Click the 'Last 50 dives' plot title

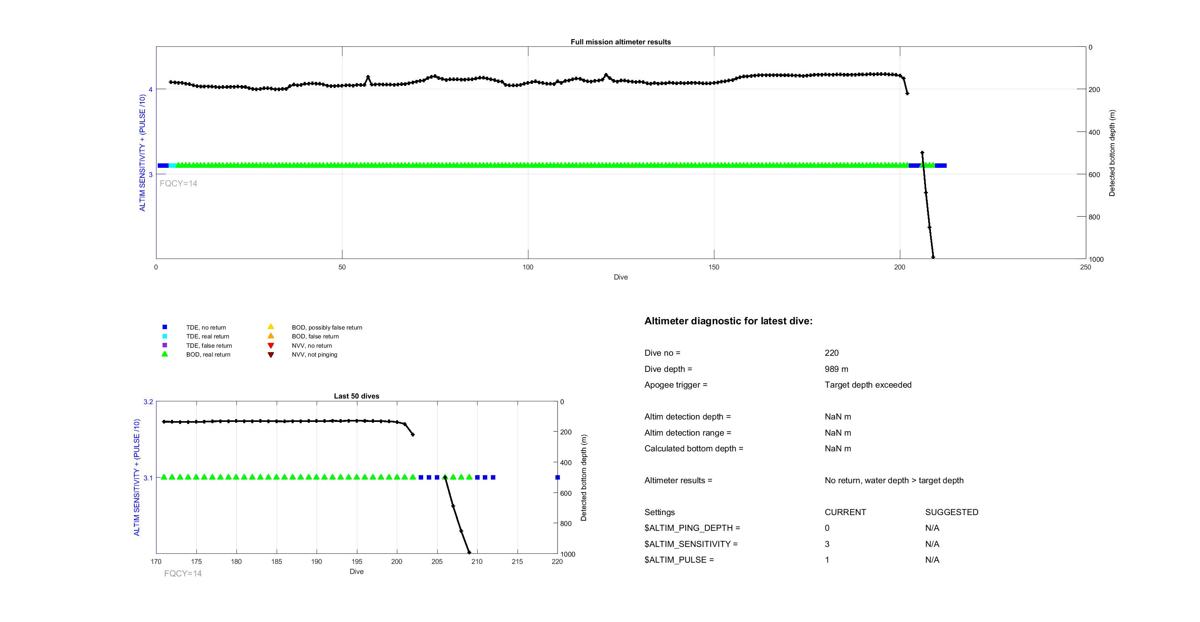click(x=356, y=396)
